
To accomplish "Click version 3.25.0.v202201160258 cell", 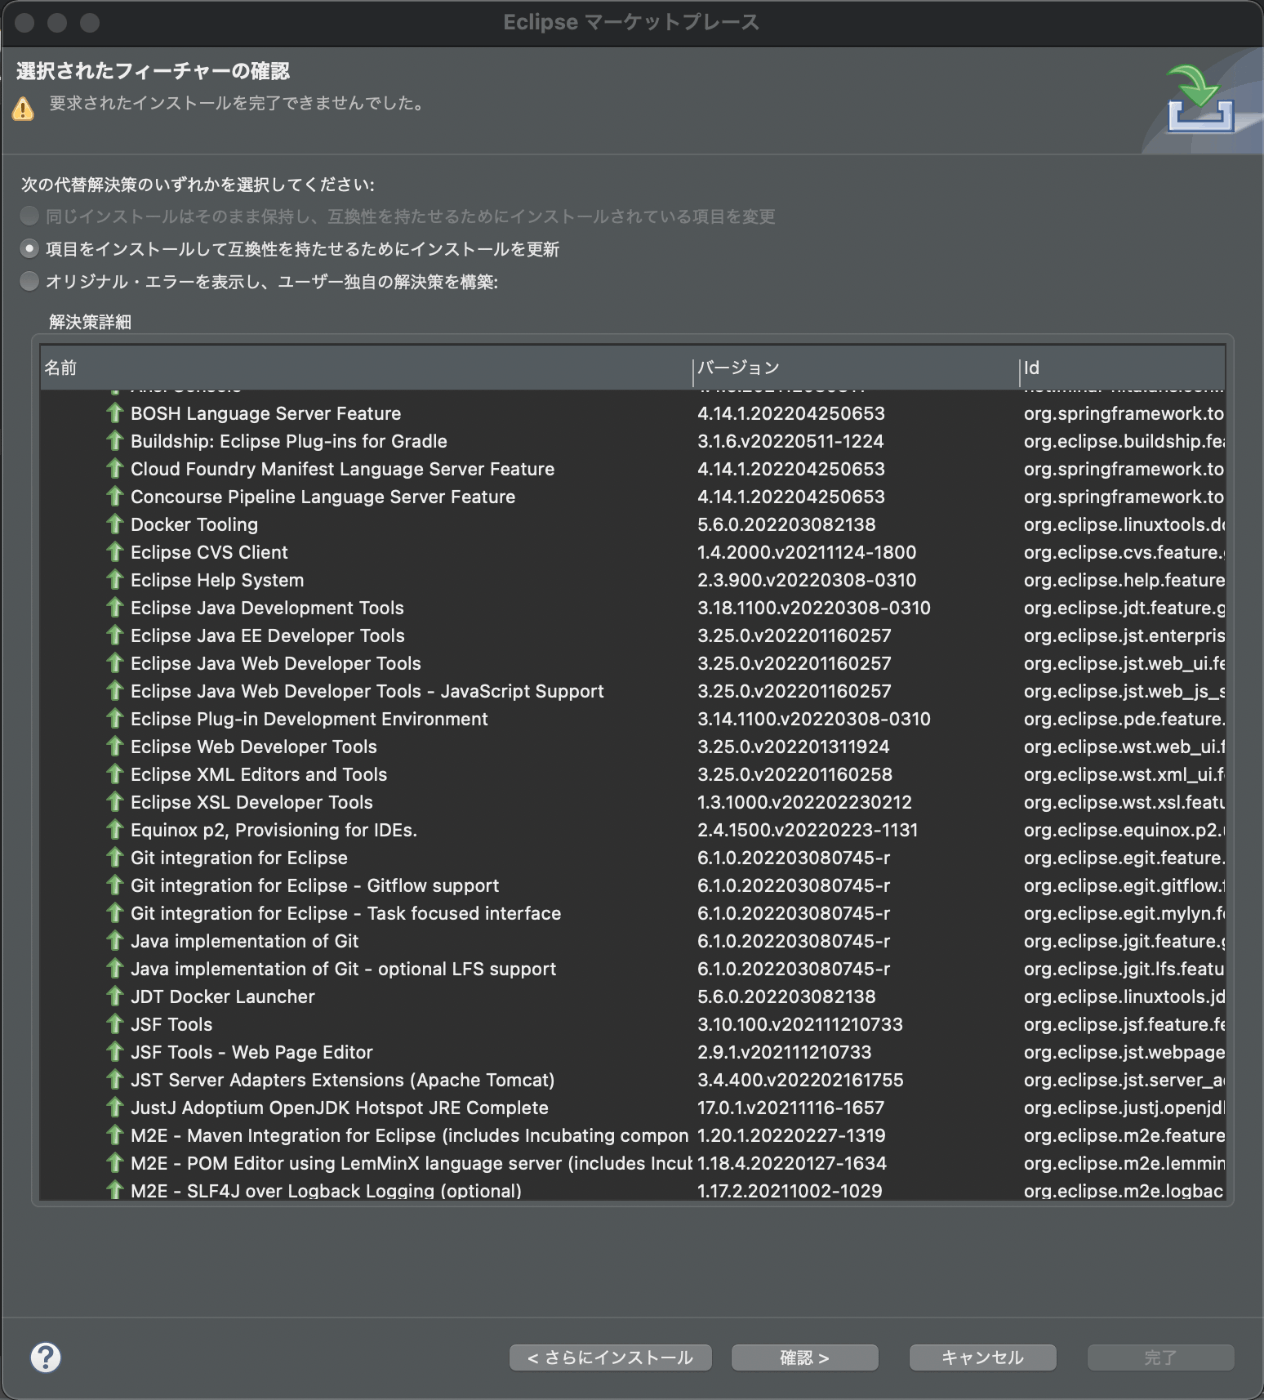I will [x=795, y=775].
